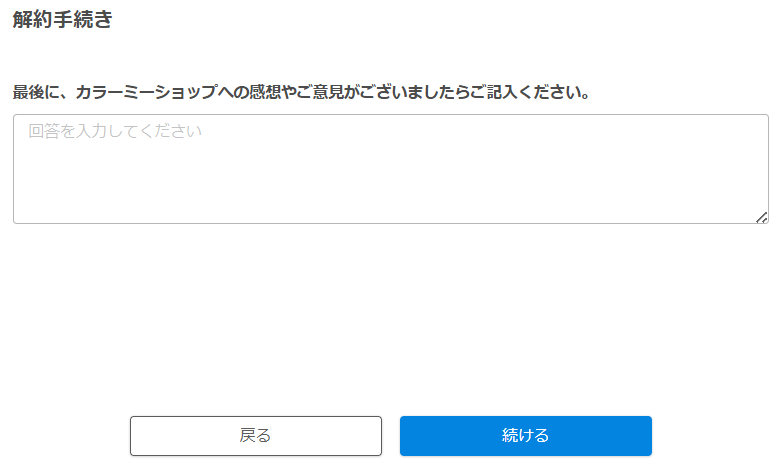Click the resize grip in textarea corner
This screenshot has width=781, height=469.
click(x=762, y=217)
